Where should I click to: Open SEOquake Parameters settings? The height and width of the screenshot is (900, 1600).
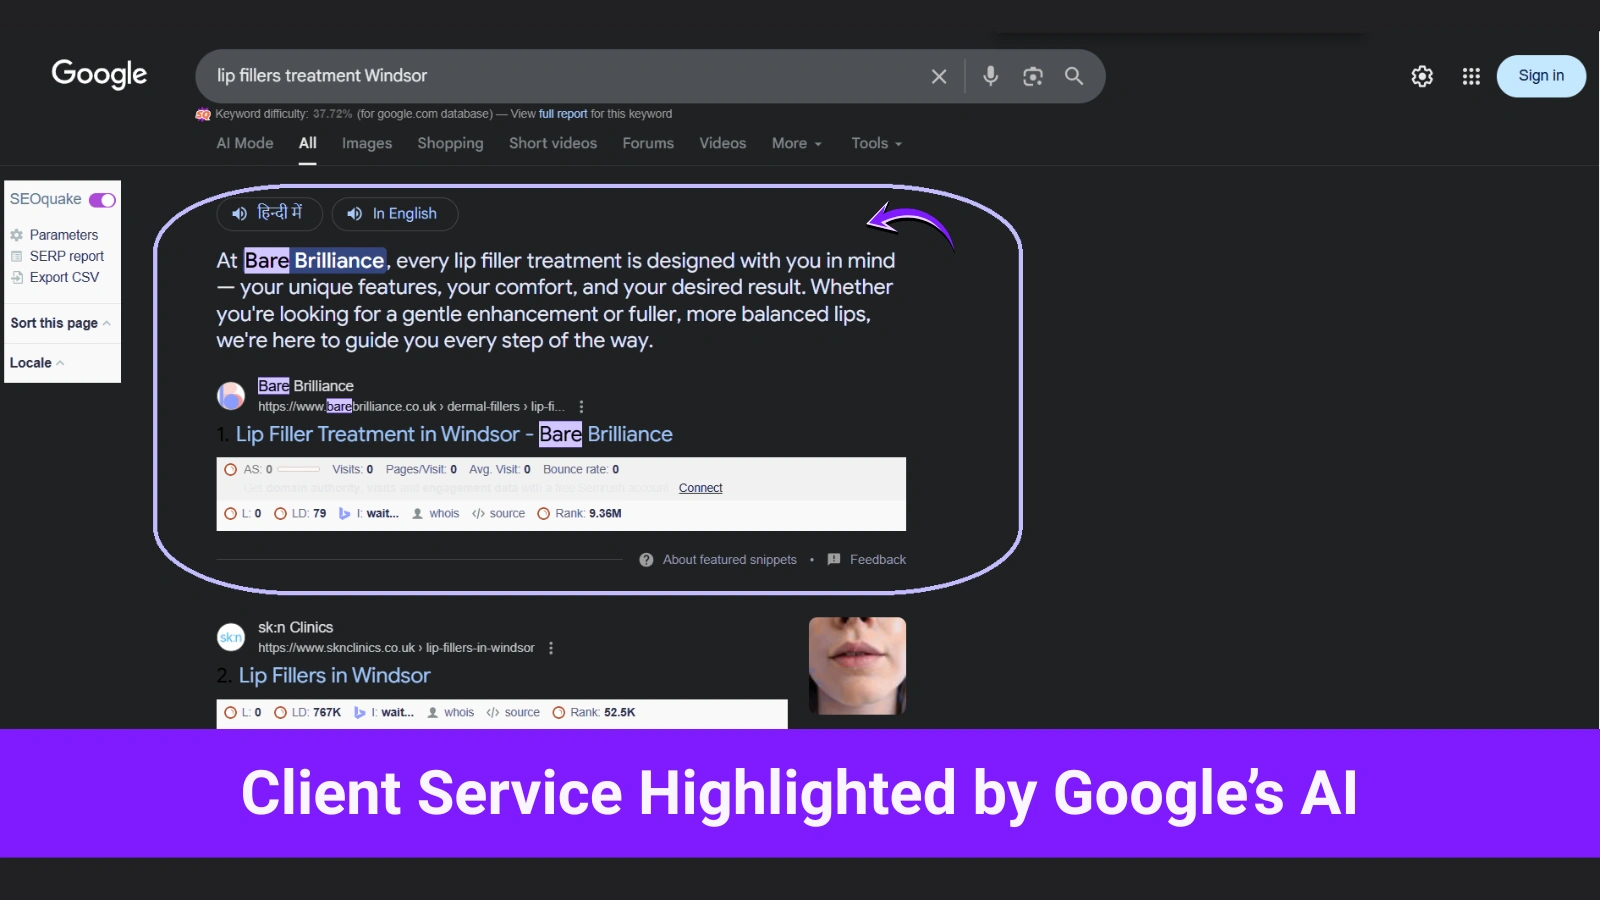point(63,234)
